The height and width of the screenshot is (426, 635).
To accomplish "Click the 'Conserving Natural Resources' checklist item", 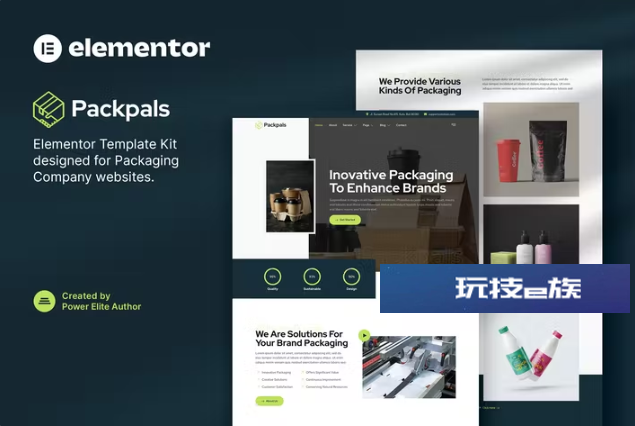I will pyautogui.click(x=327, y=387).
